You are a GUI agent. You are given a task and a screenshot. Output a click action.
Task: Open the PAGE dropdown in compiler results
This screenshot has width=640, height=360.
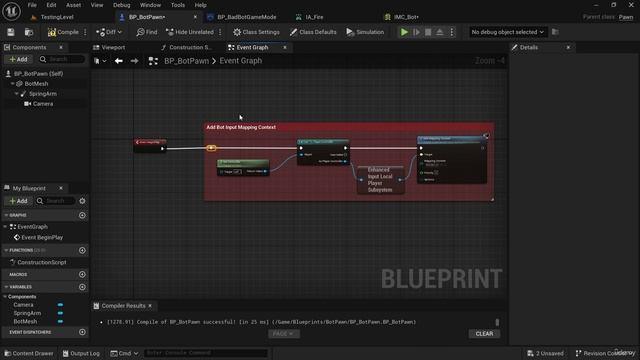click(284, 334)
